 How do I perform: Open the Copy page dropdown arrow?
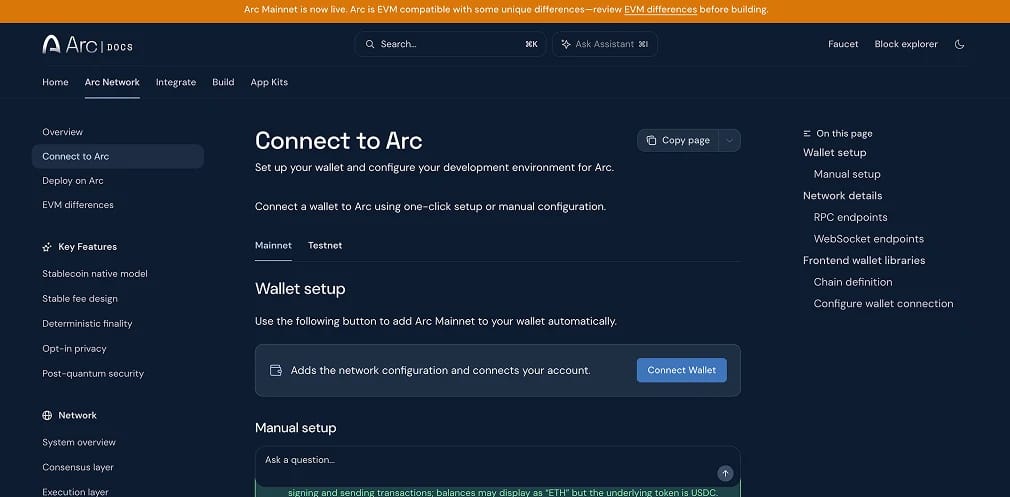tap(729, 140)
